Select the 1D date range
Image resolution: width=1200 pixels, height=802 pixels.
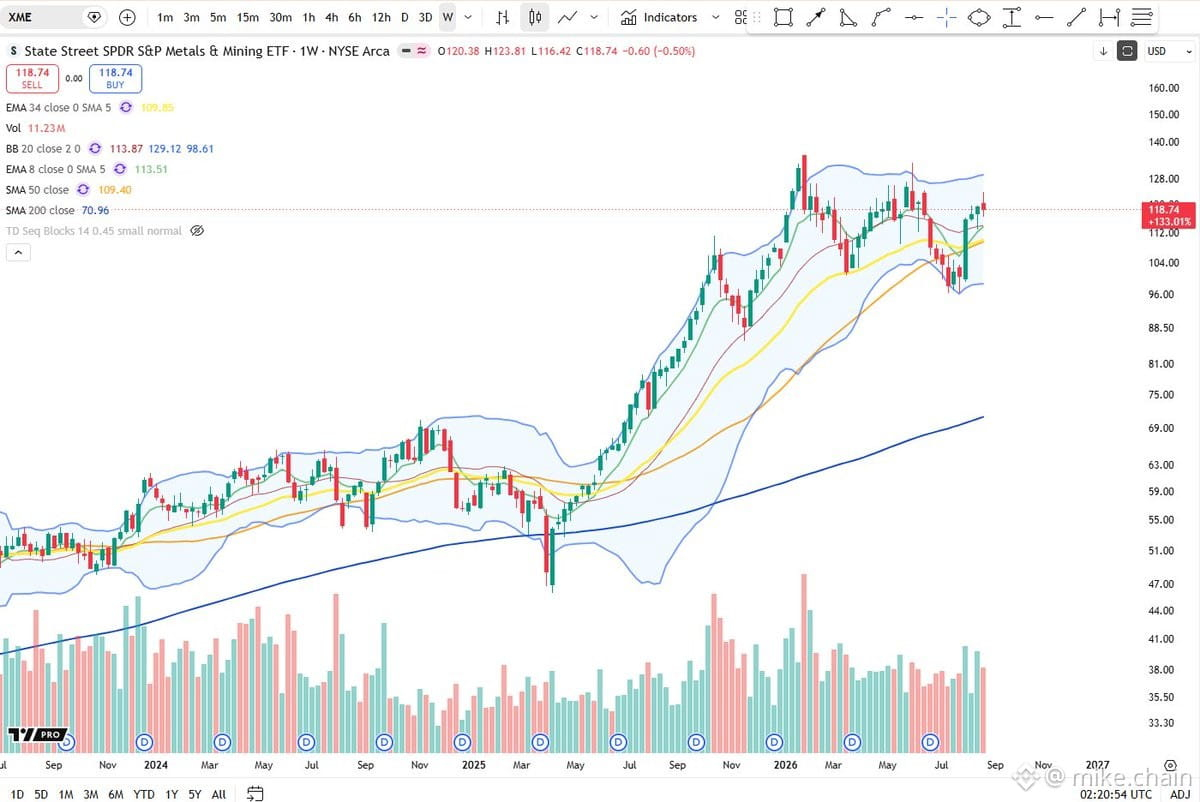16,794
